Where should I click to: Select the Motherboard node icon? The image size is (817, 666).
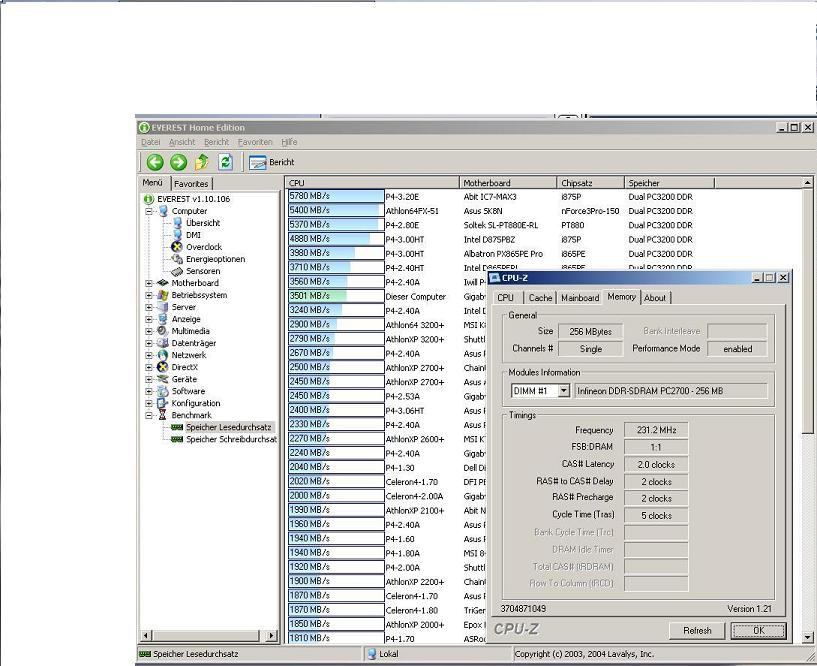(x=163, y=283)
